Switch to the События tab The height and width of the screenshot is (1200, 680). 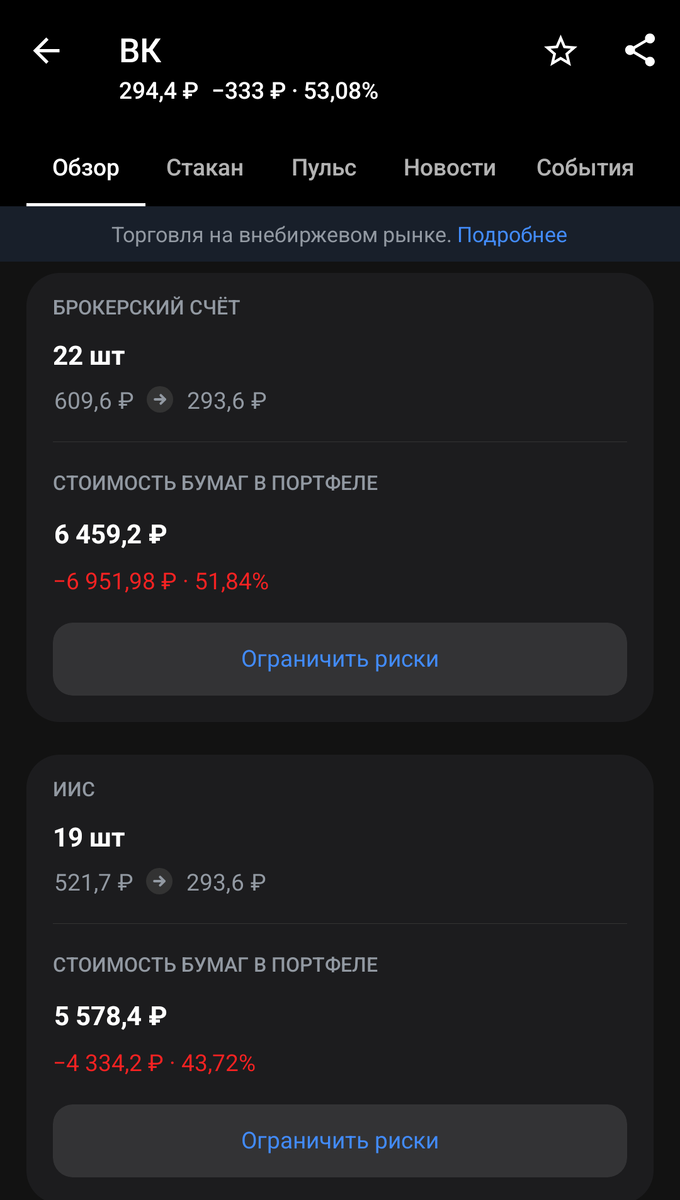(585, 168)
